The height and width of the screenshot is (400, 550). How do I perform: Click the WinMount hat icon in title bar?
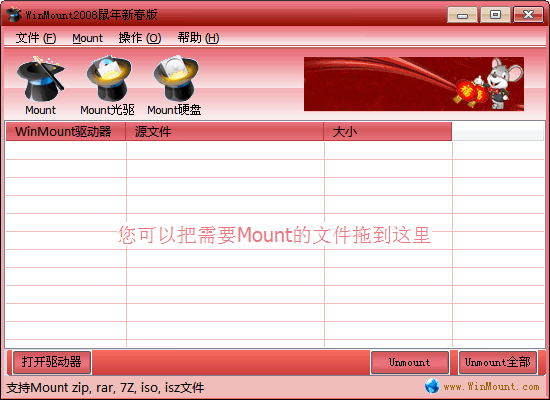coord(14,14)
